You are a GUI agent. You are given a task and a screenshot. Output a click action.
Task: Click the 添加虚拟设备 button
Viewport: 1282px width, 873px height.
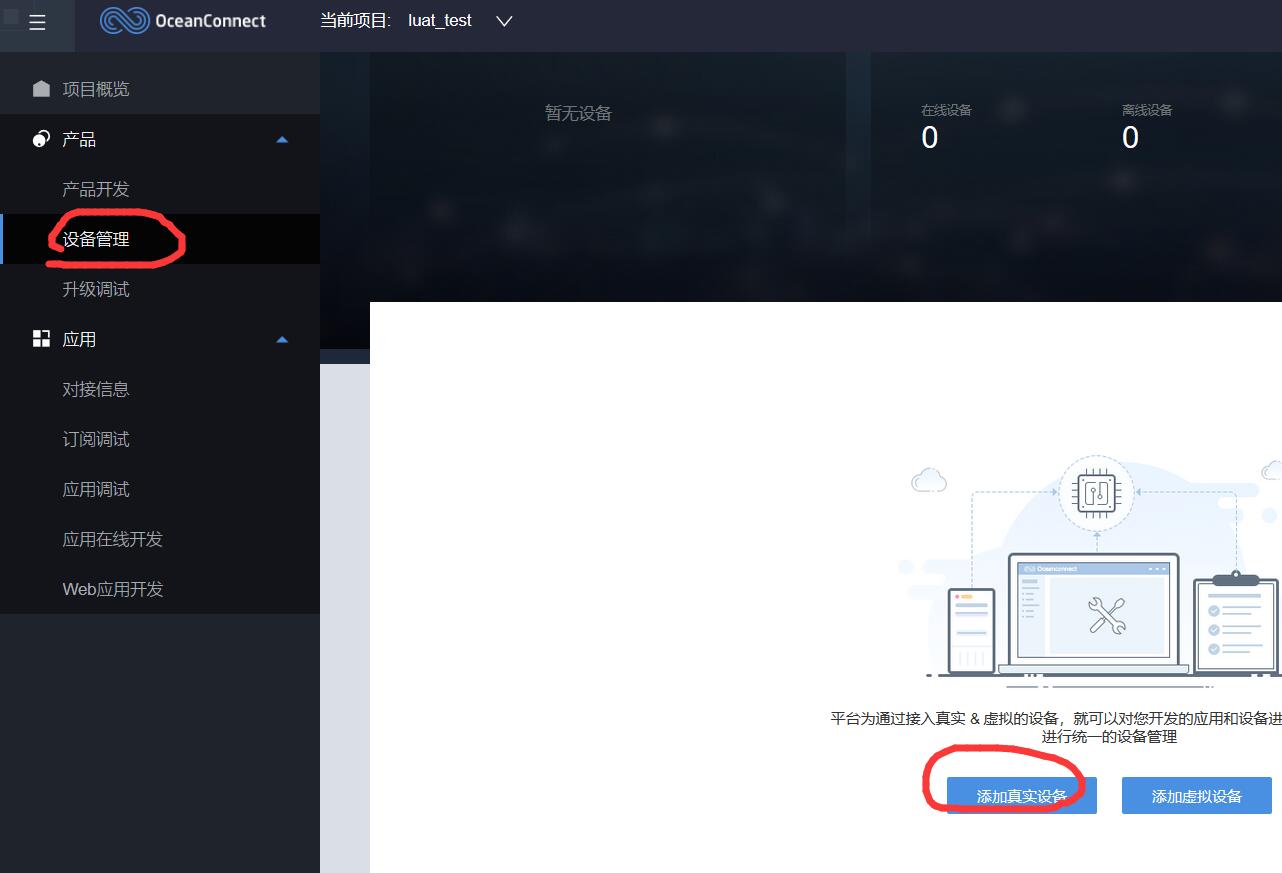point(1197,796)
